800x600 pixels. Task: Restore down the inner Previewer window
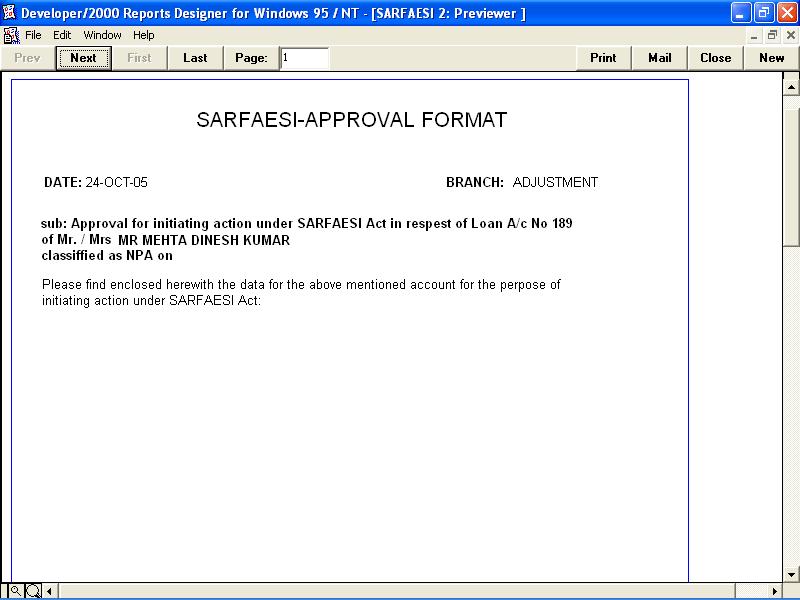tap(773, 35)
